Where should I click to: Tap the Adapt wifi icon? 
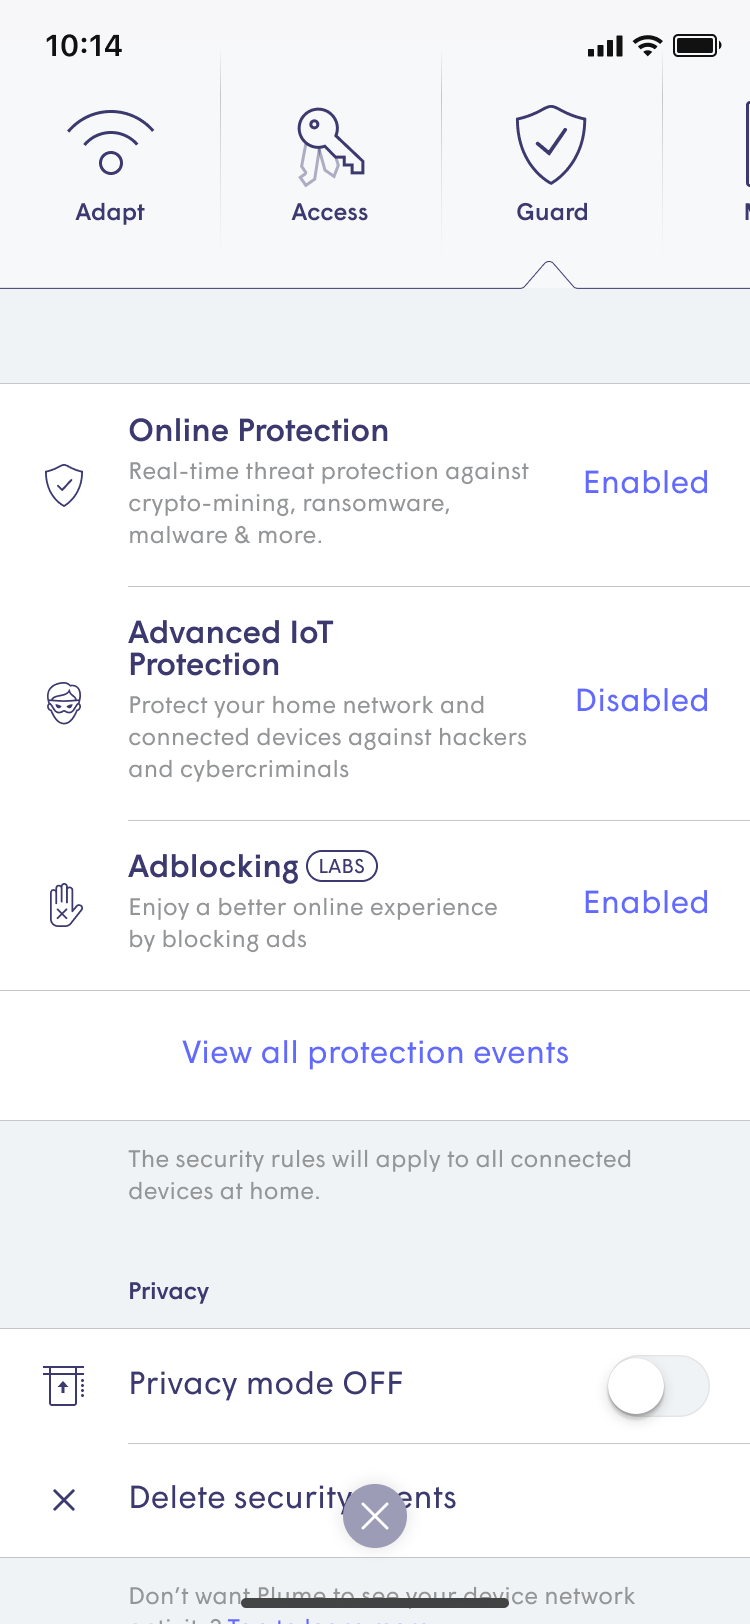click(x=110, y=143)
